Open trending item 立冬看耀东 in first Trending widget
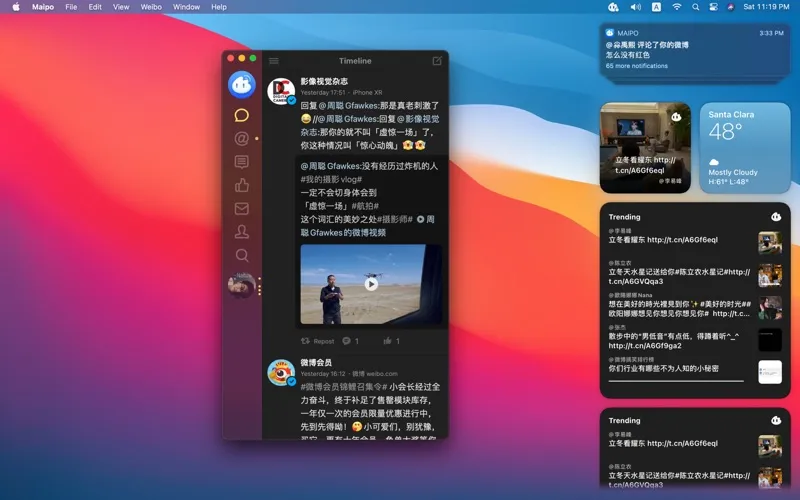The height and width of the screenshot is (500, 800). coord(663,240)
